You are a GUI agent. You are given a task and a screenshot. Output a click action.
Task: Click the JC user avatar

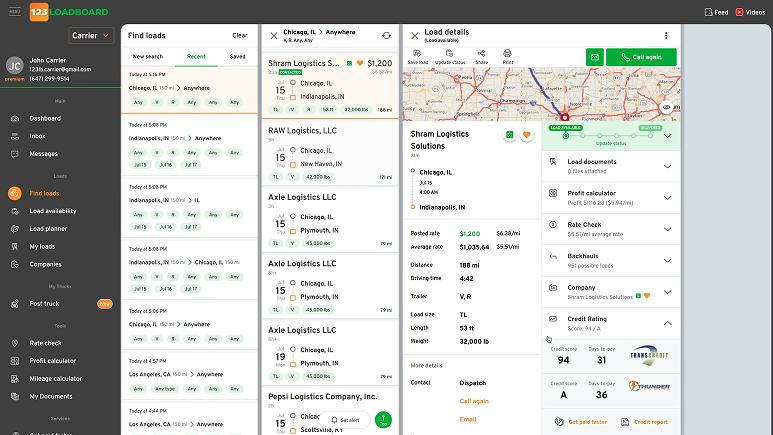click(15, 66)
